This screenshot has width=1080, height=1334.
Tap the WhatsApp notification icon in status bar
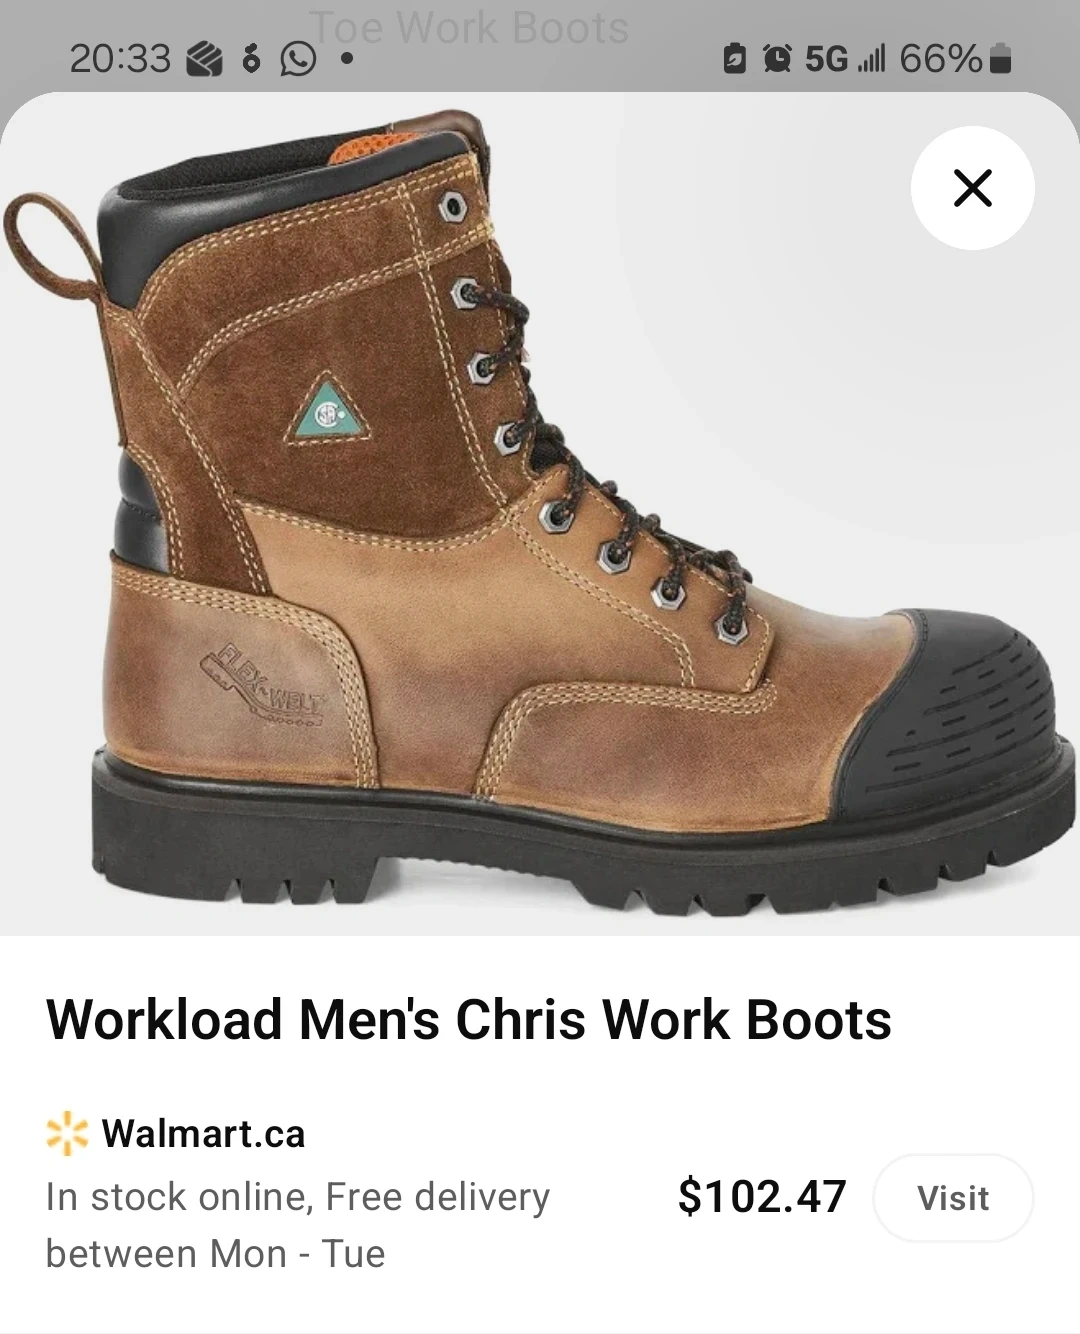pyautogui.click(x=297, y=60)
